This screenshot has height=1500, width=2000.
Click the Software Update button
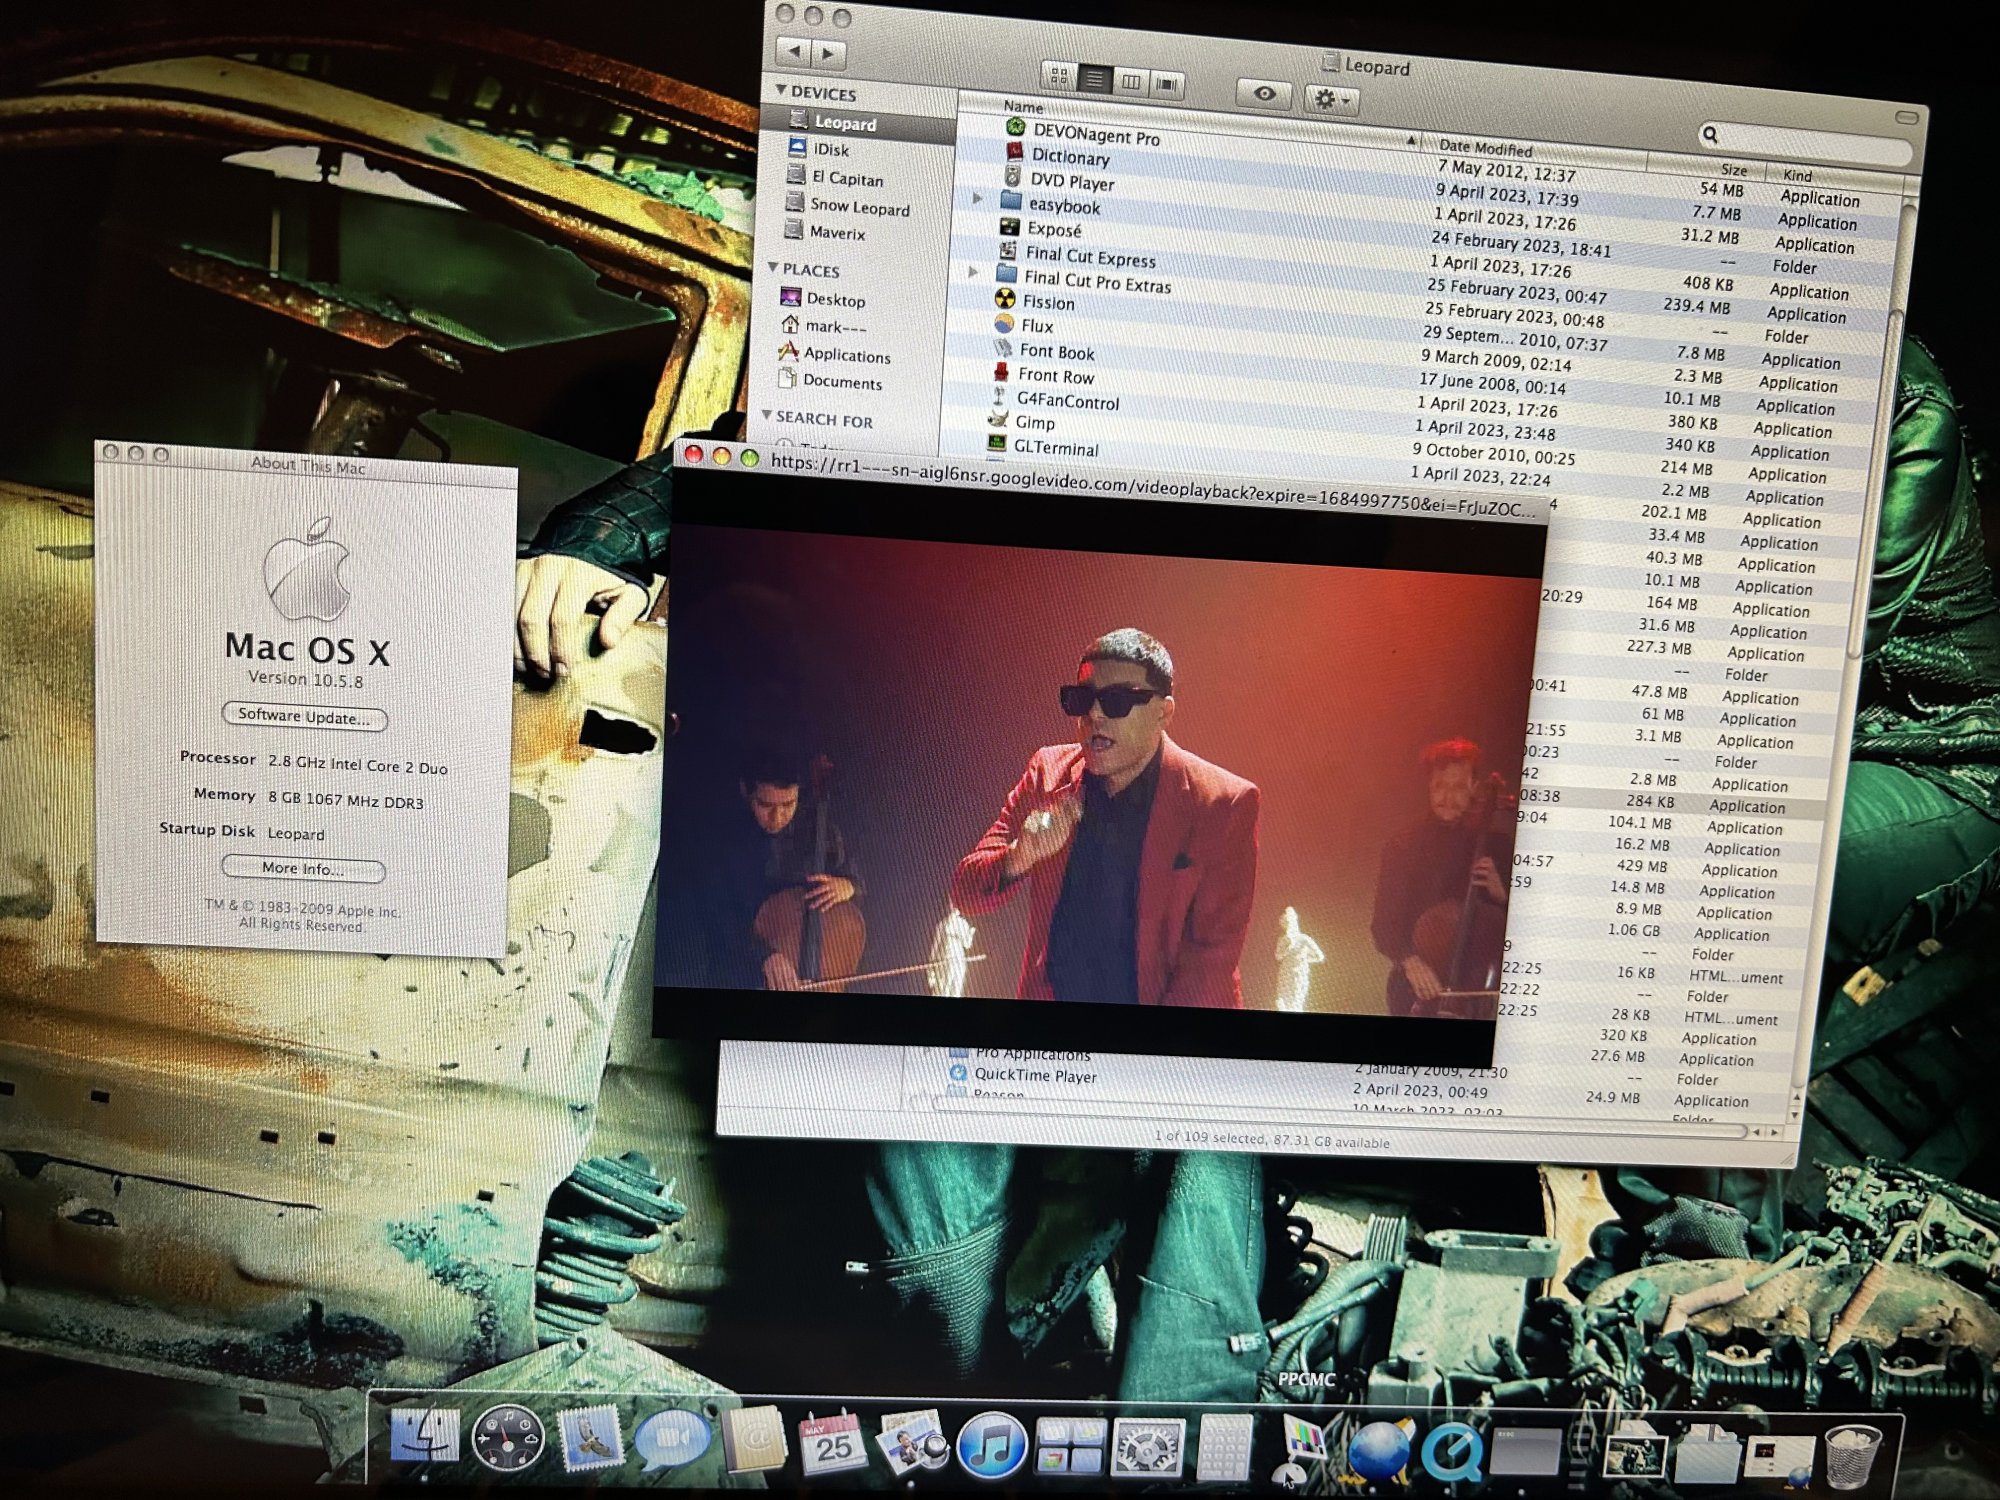point(304,716)
